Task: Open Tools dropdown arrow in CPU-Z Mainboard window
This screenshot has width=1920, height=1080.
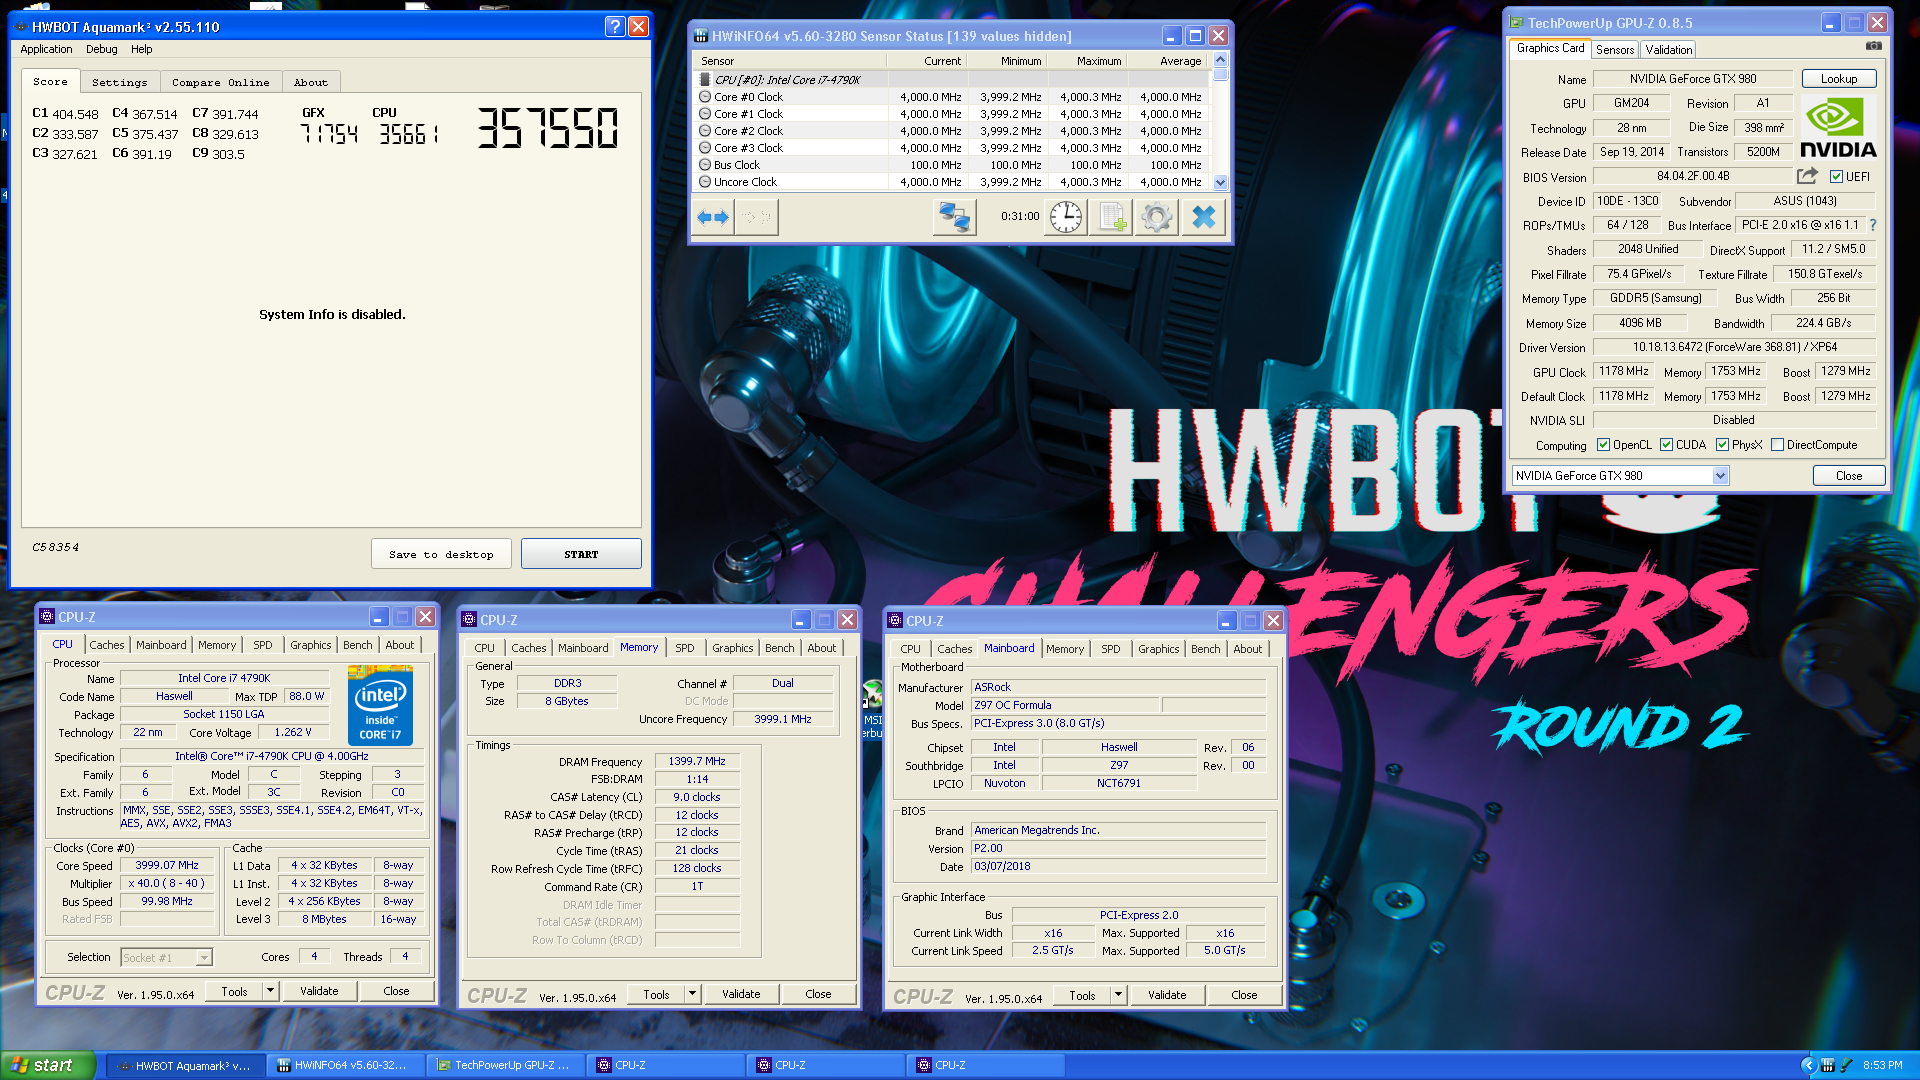Action: (1118, 995)
